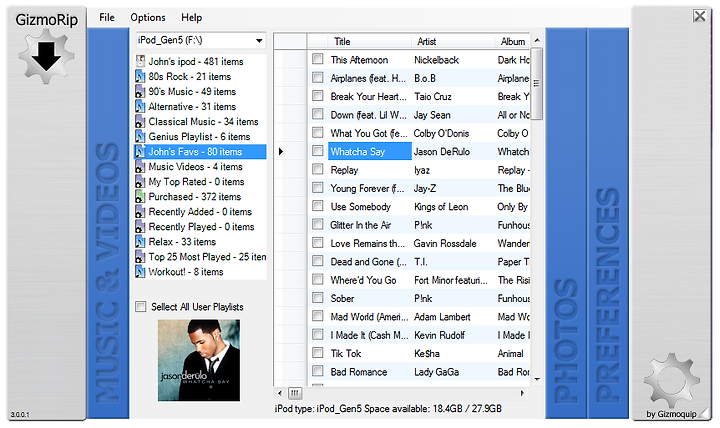
Task: Switch to the Preferences tab
Action: [608, 223]
